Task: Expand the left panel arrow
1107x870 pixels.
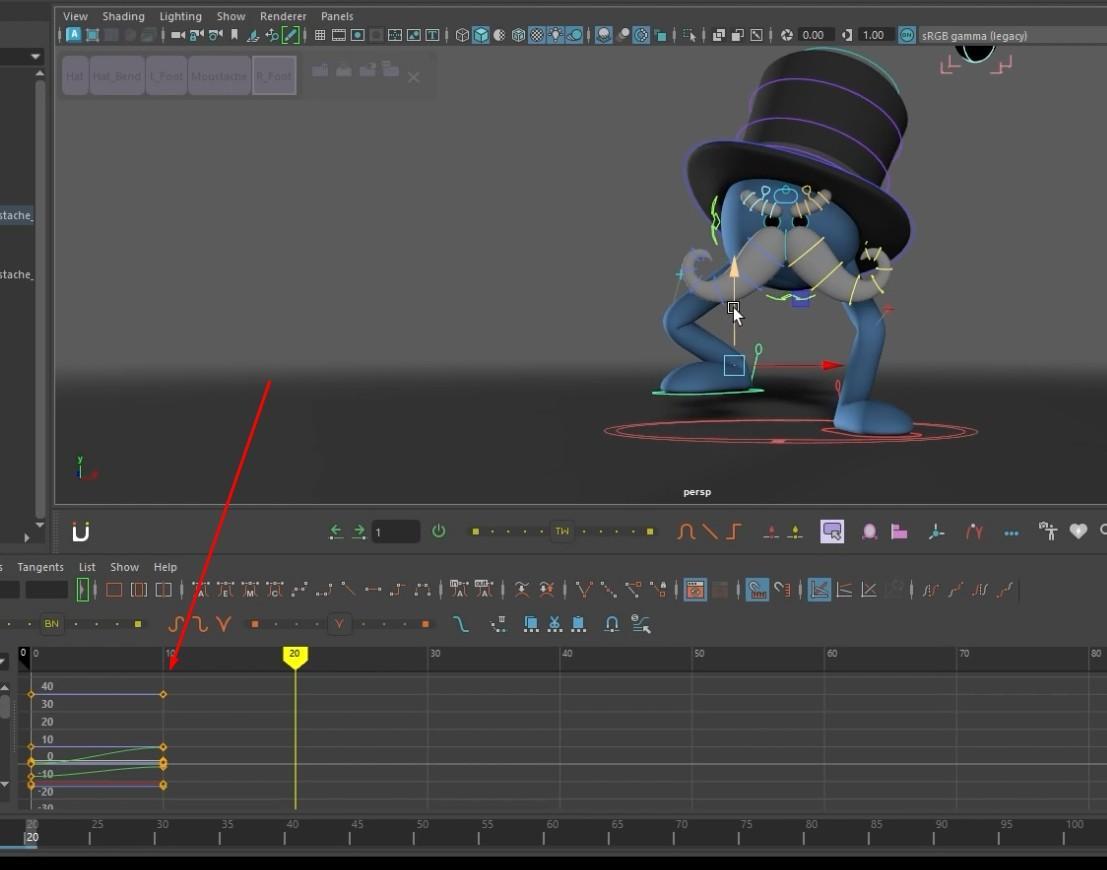Action: [x=26, y=537]
